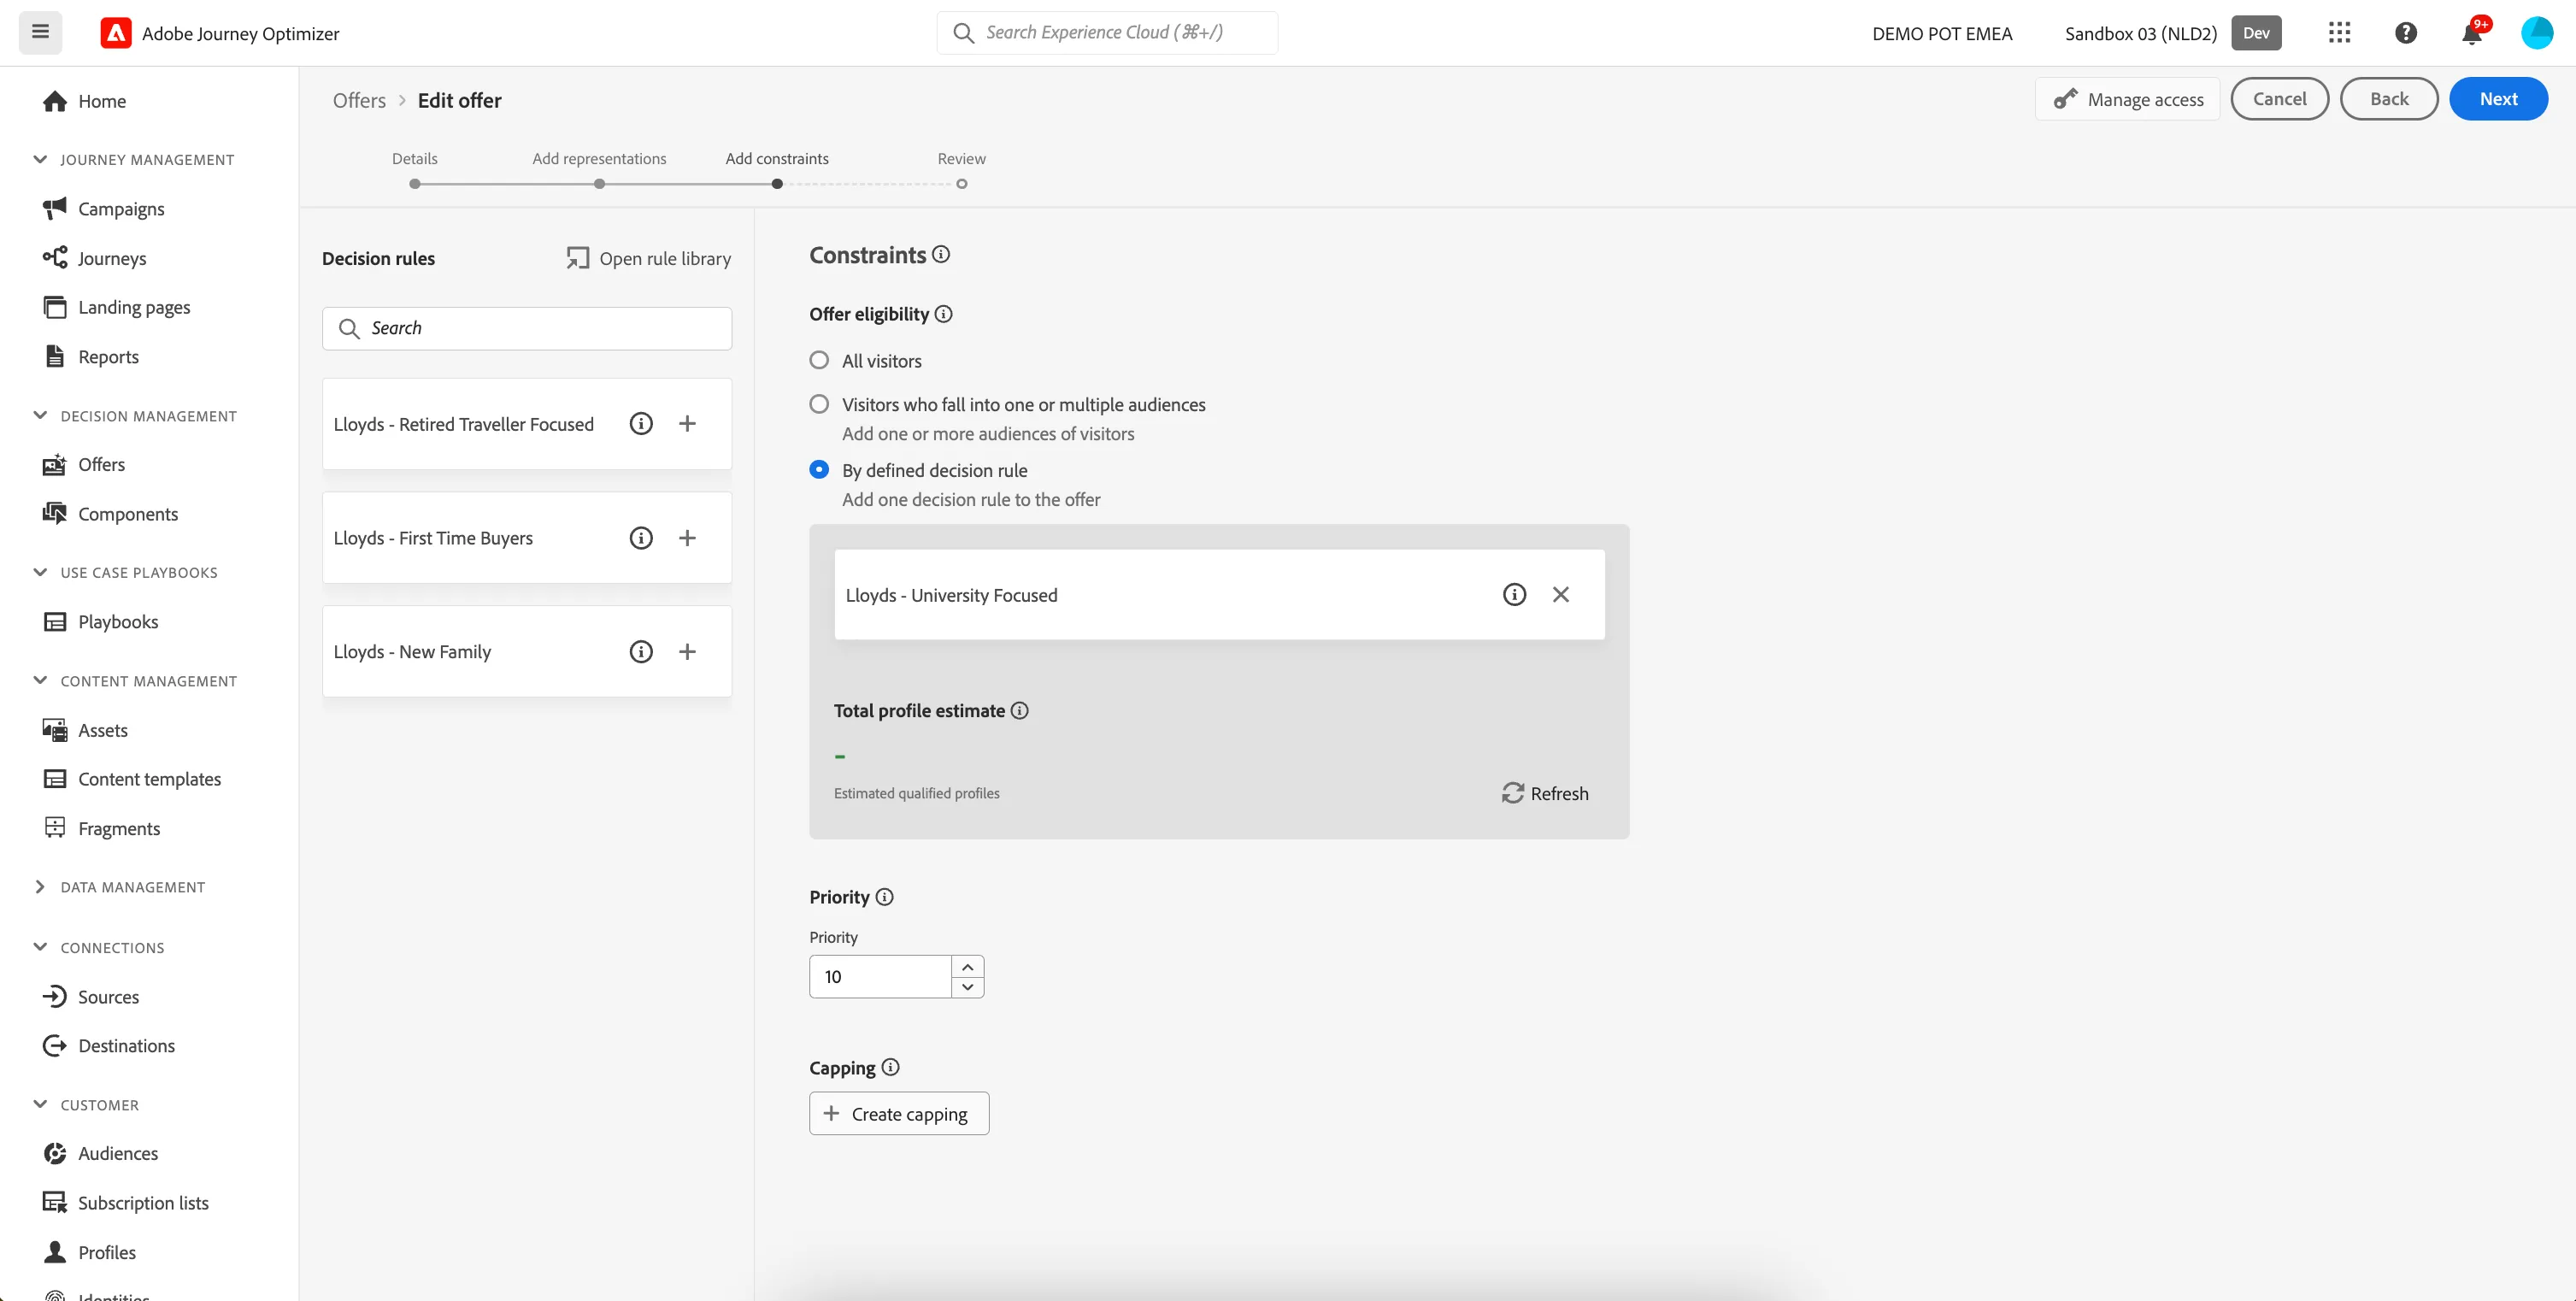Select visitors in one or multiple audiences
2576x1301 pixels.
point(819,404)
